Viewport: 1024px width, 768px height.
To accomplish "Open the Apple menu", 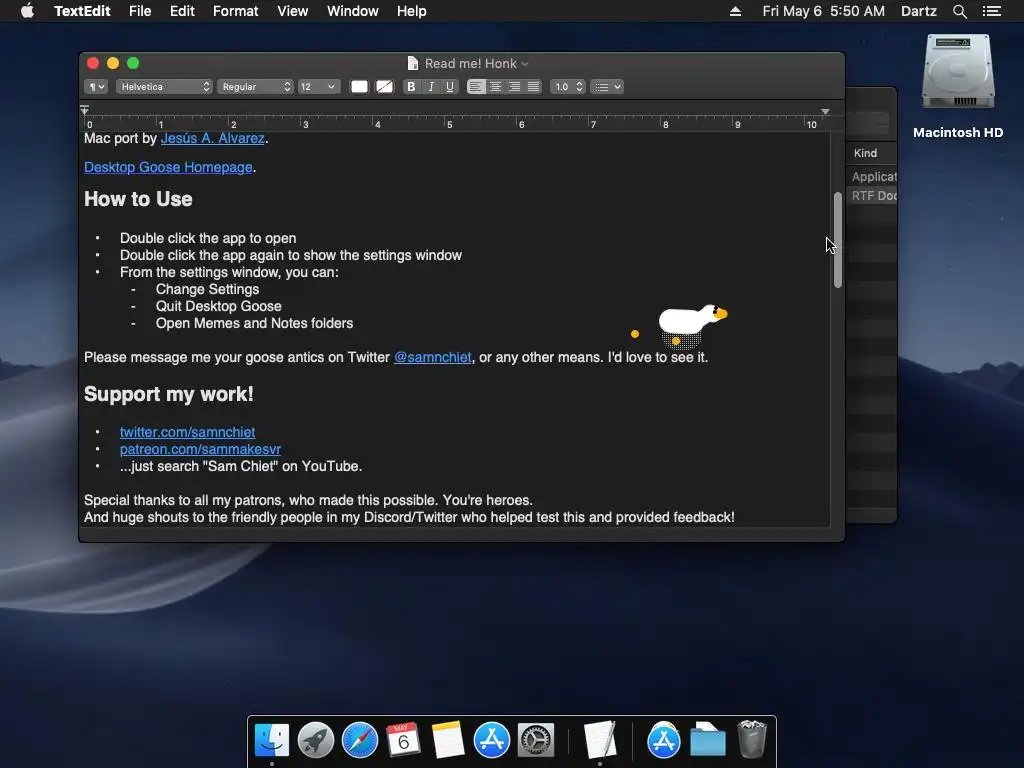I will pos(27,11).
